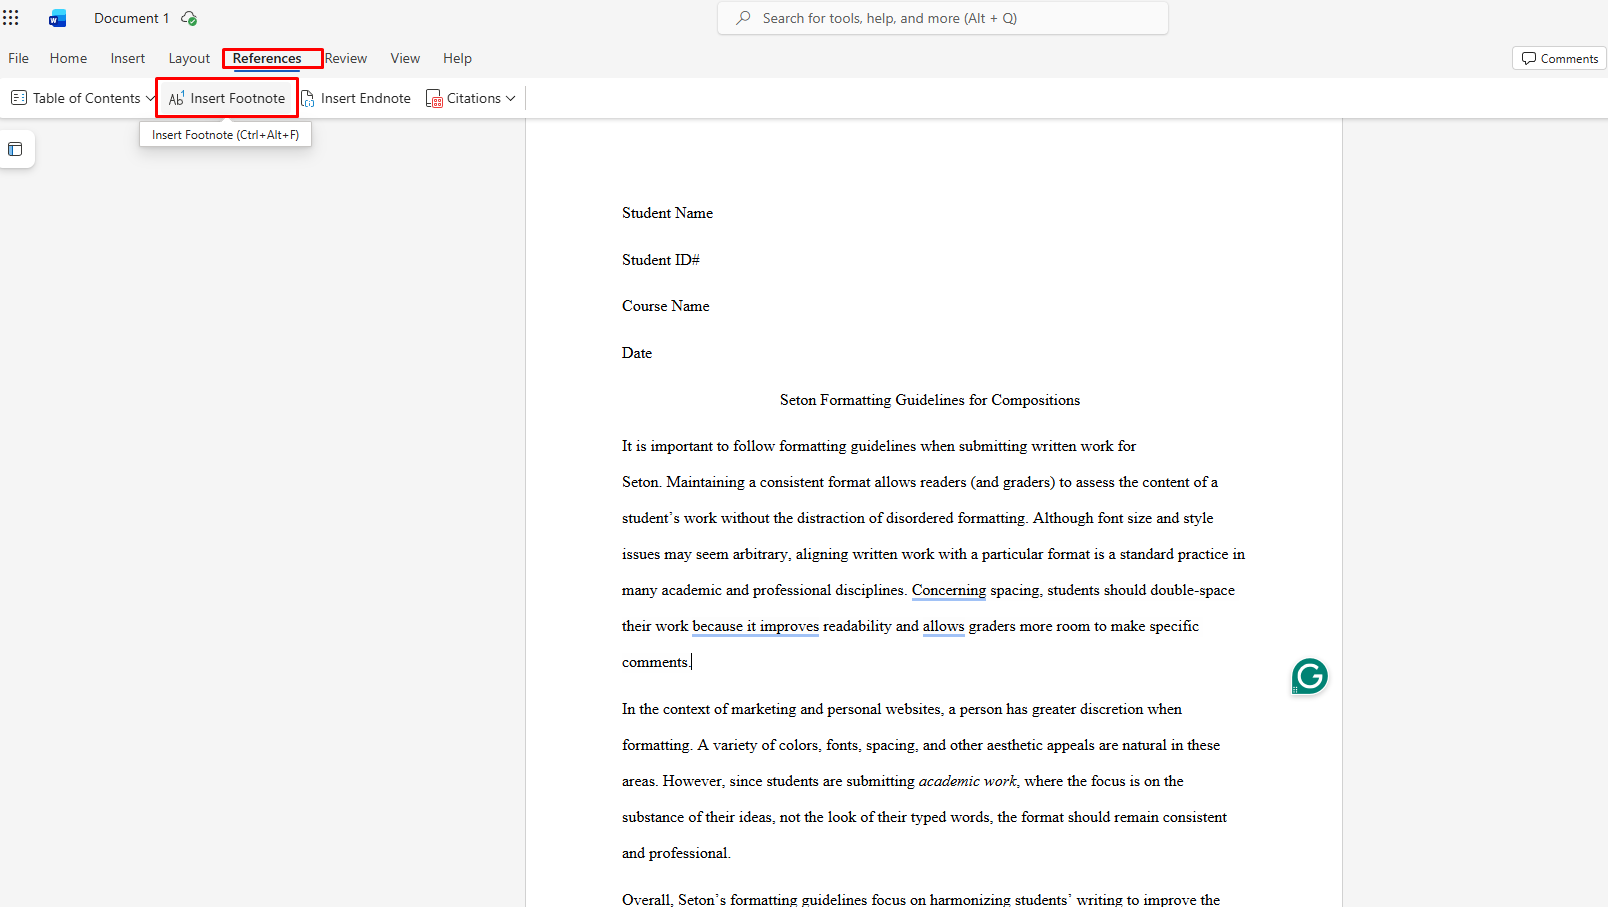Click the Insert Footnote button

(227, 98)
